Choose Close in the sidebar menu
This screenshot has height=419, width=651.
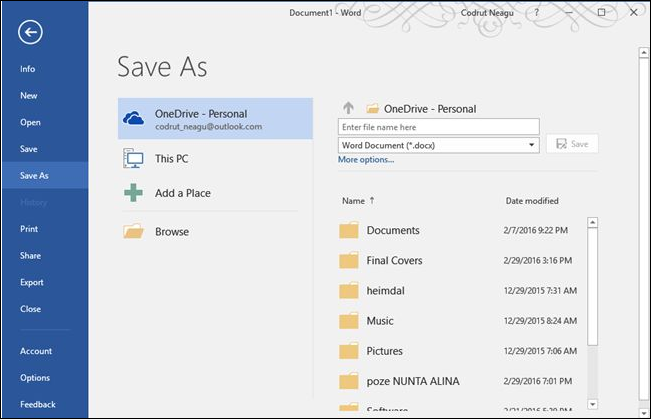pyautogui.click(x=30, y=309)
